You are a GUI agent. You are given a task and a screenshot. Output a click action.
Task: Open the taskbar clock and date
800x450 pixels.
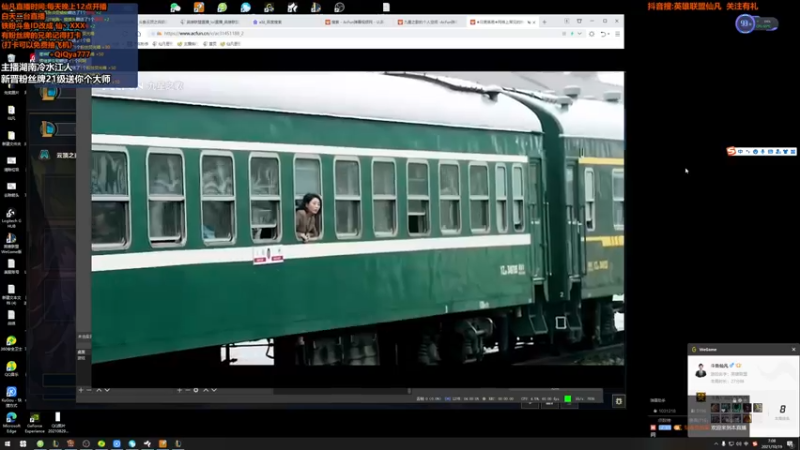(x=771, y=444)
